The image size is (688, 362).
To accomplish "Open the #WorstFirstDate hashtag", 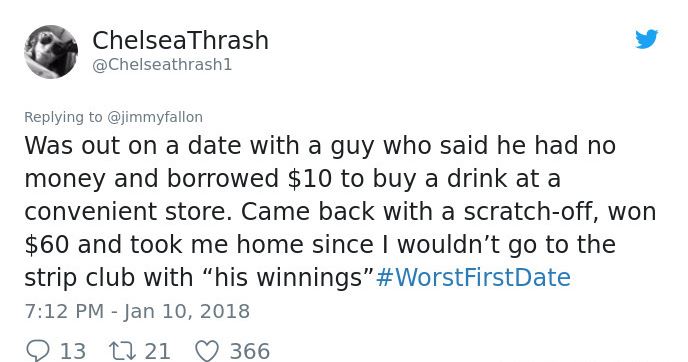I will pyautogui.click(x=473, y=277).
